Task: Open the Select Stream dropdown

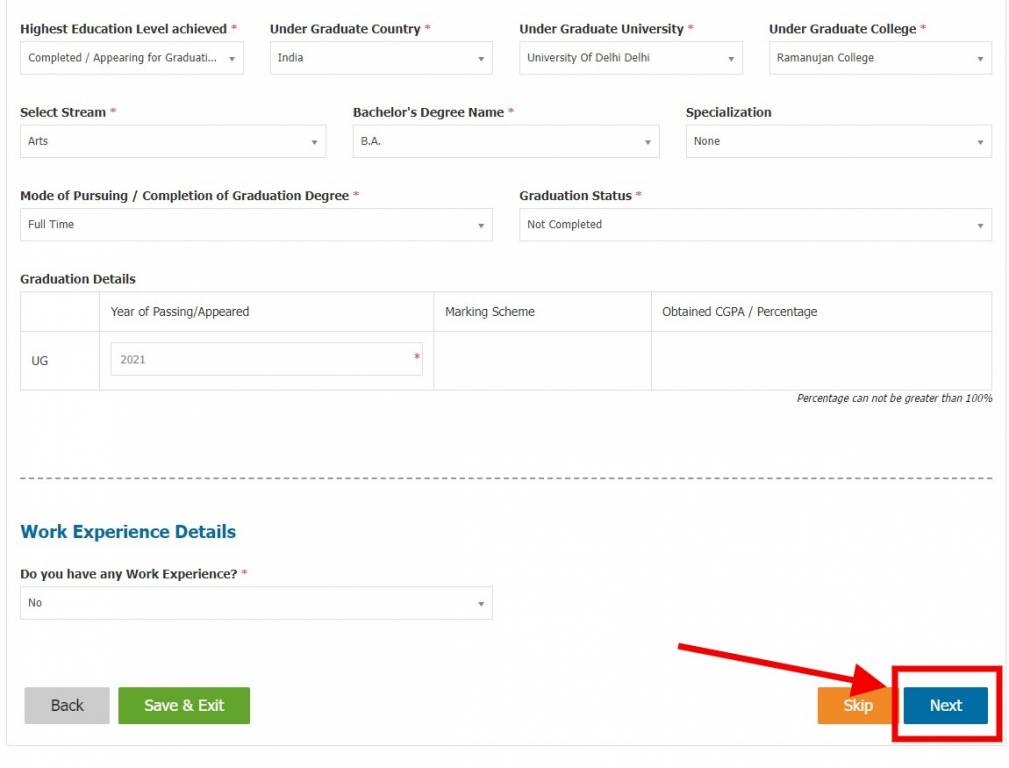Action: coord(172,141)
